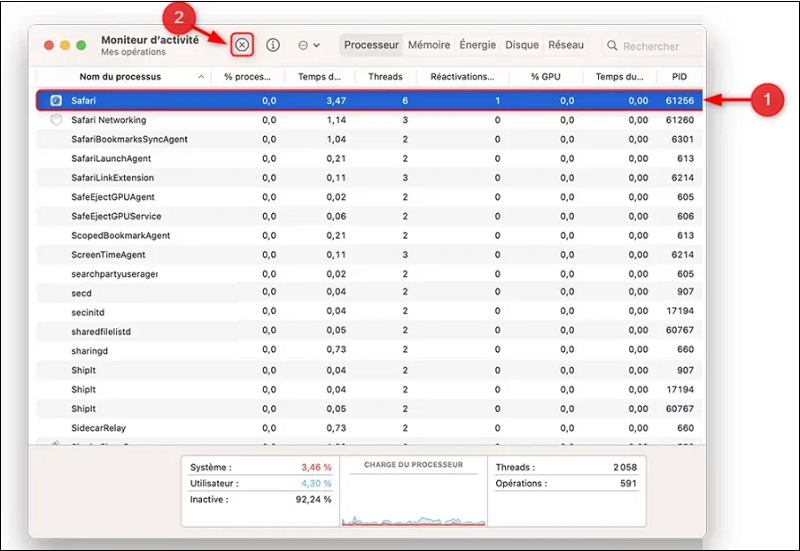The width and height of the screenshot is (800, 551).
Task: Toggle sort arrow on Nom du processus header
Action: (x=201, y=77)
